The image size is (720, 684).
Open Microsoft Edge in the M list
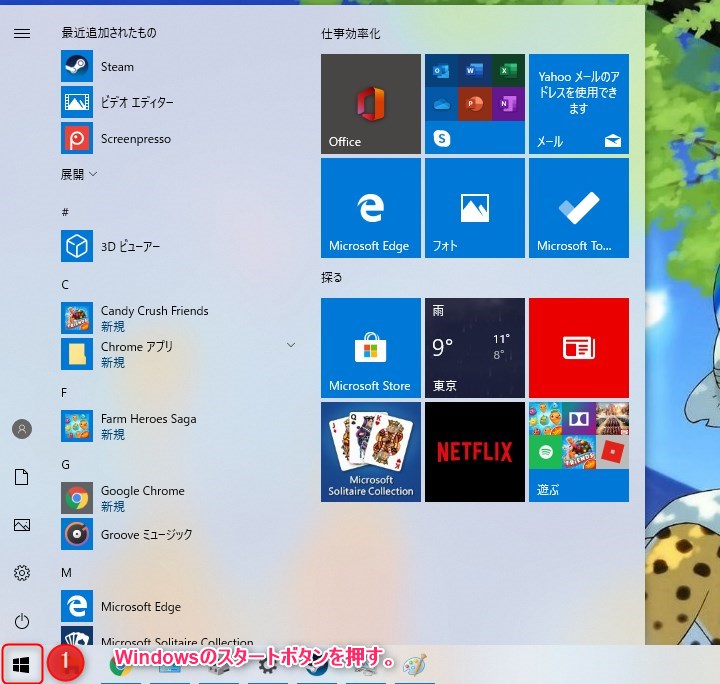(179, 606)
